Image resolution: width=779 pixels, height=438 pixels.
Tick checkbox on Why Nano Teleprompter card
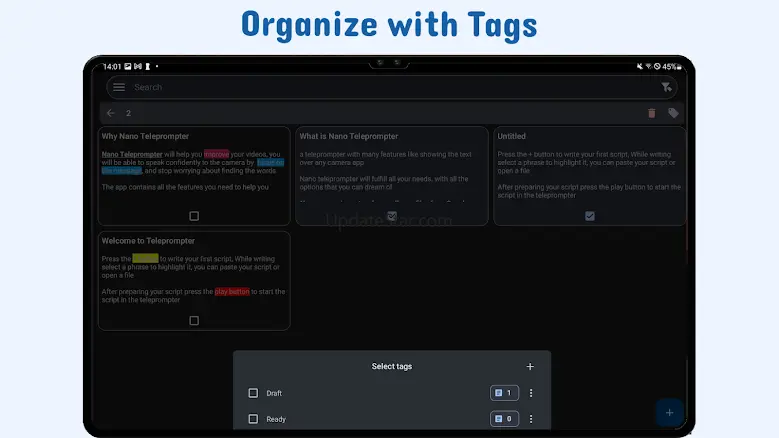194,216
